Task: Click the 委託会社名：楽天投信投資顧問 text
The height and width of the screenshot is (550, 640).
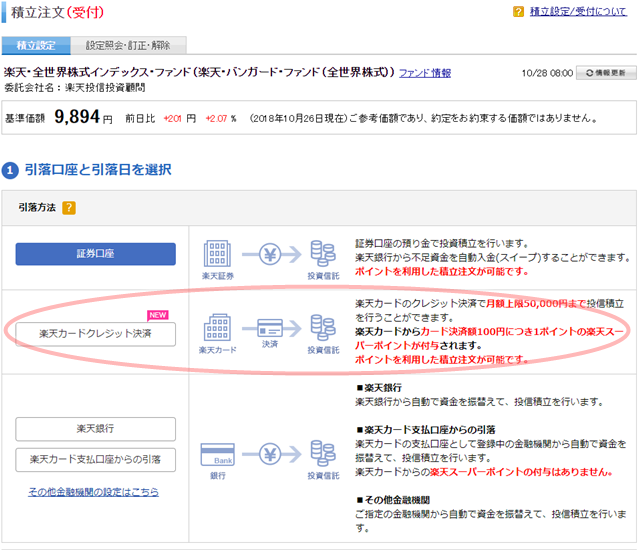Action: [75, 88]
